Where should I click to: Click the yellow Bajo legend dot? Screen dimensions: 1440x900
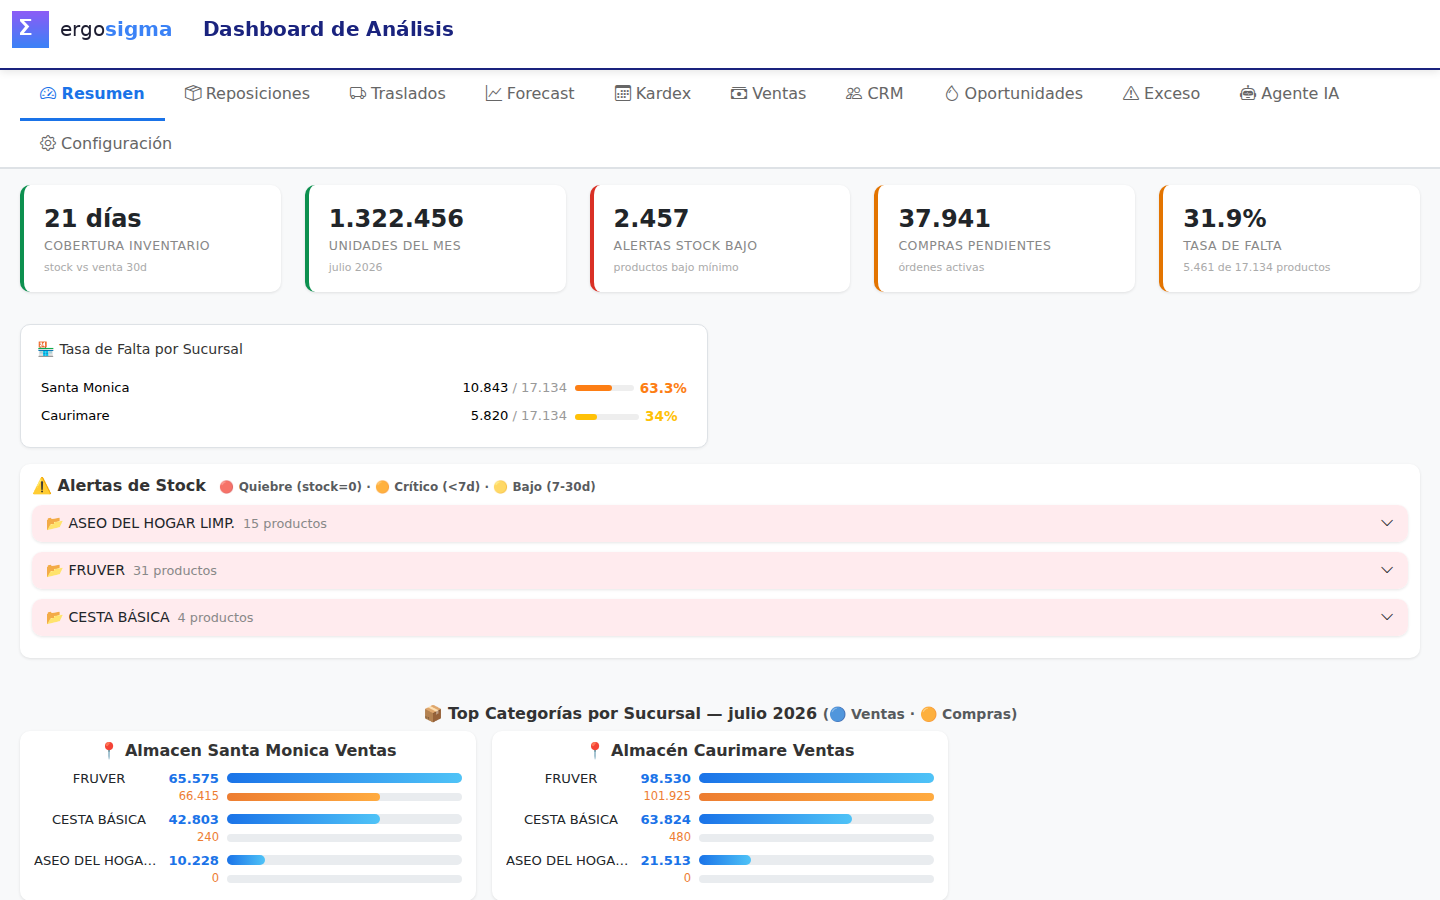click(500, 487)
